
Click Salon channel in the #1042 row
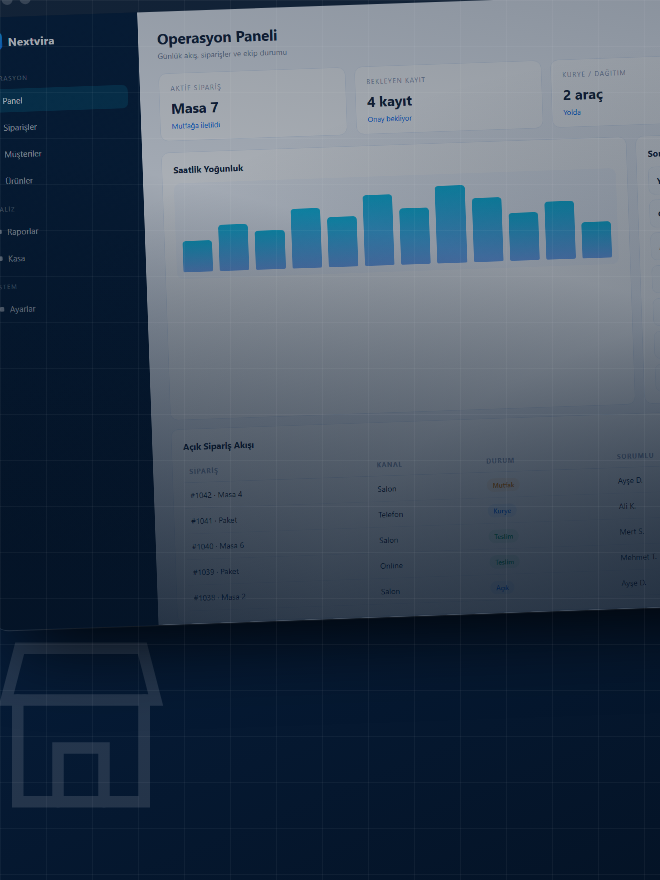click(x=387, y=489)
